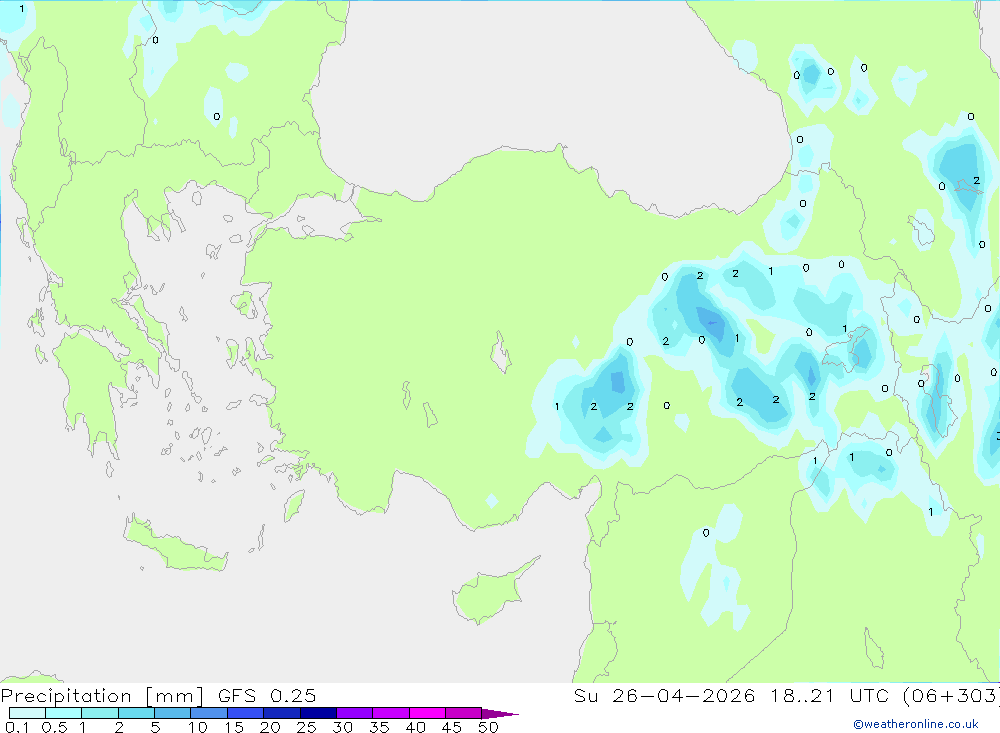Click the 25–30 mm dark blue swatch

(318, 713)
